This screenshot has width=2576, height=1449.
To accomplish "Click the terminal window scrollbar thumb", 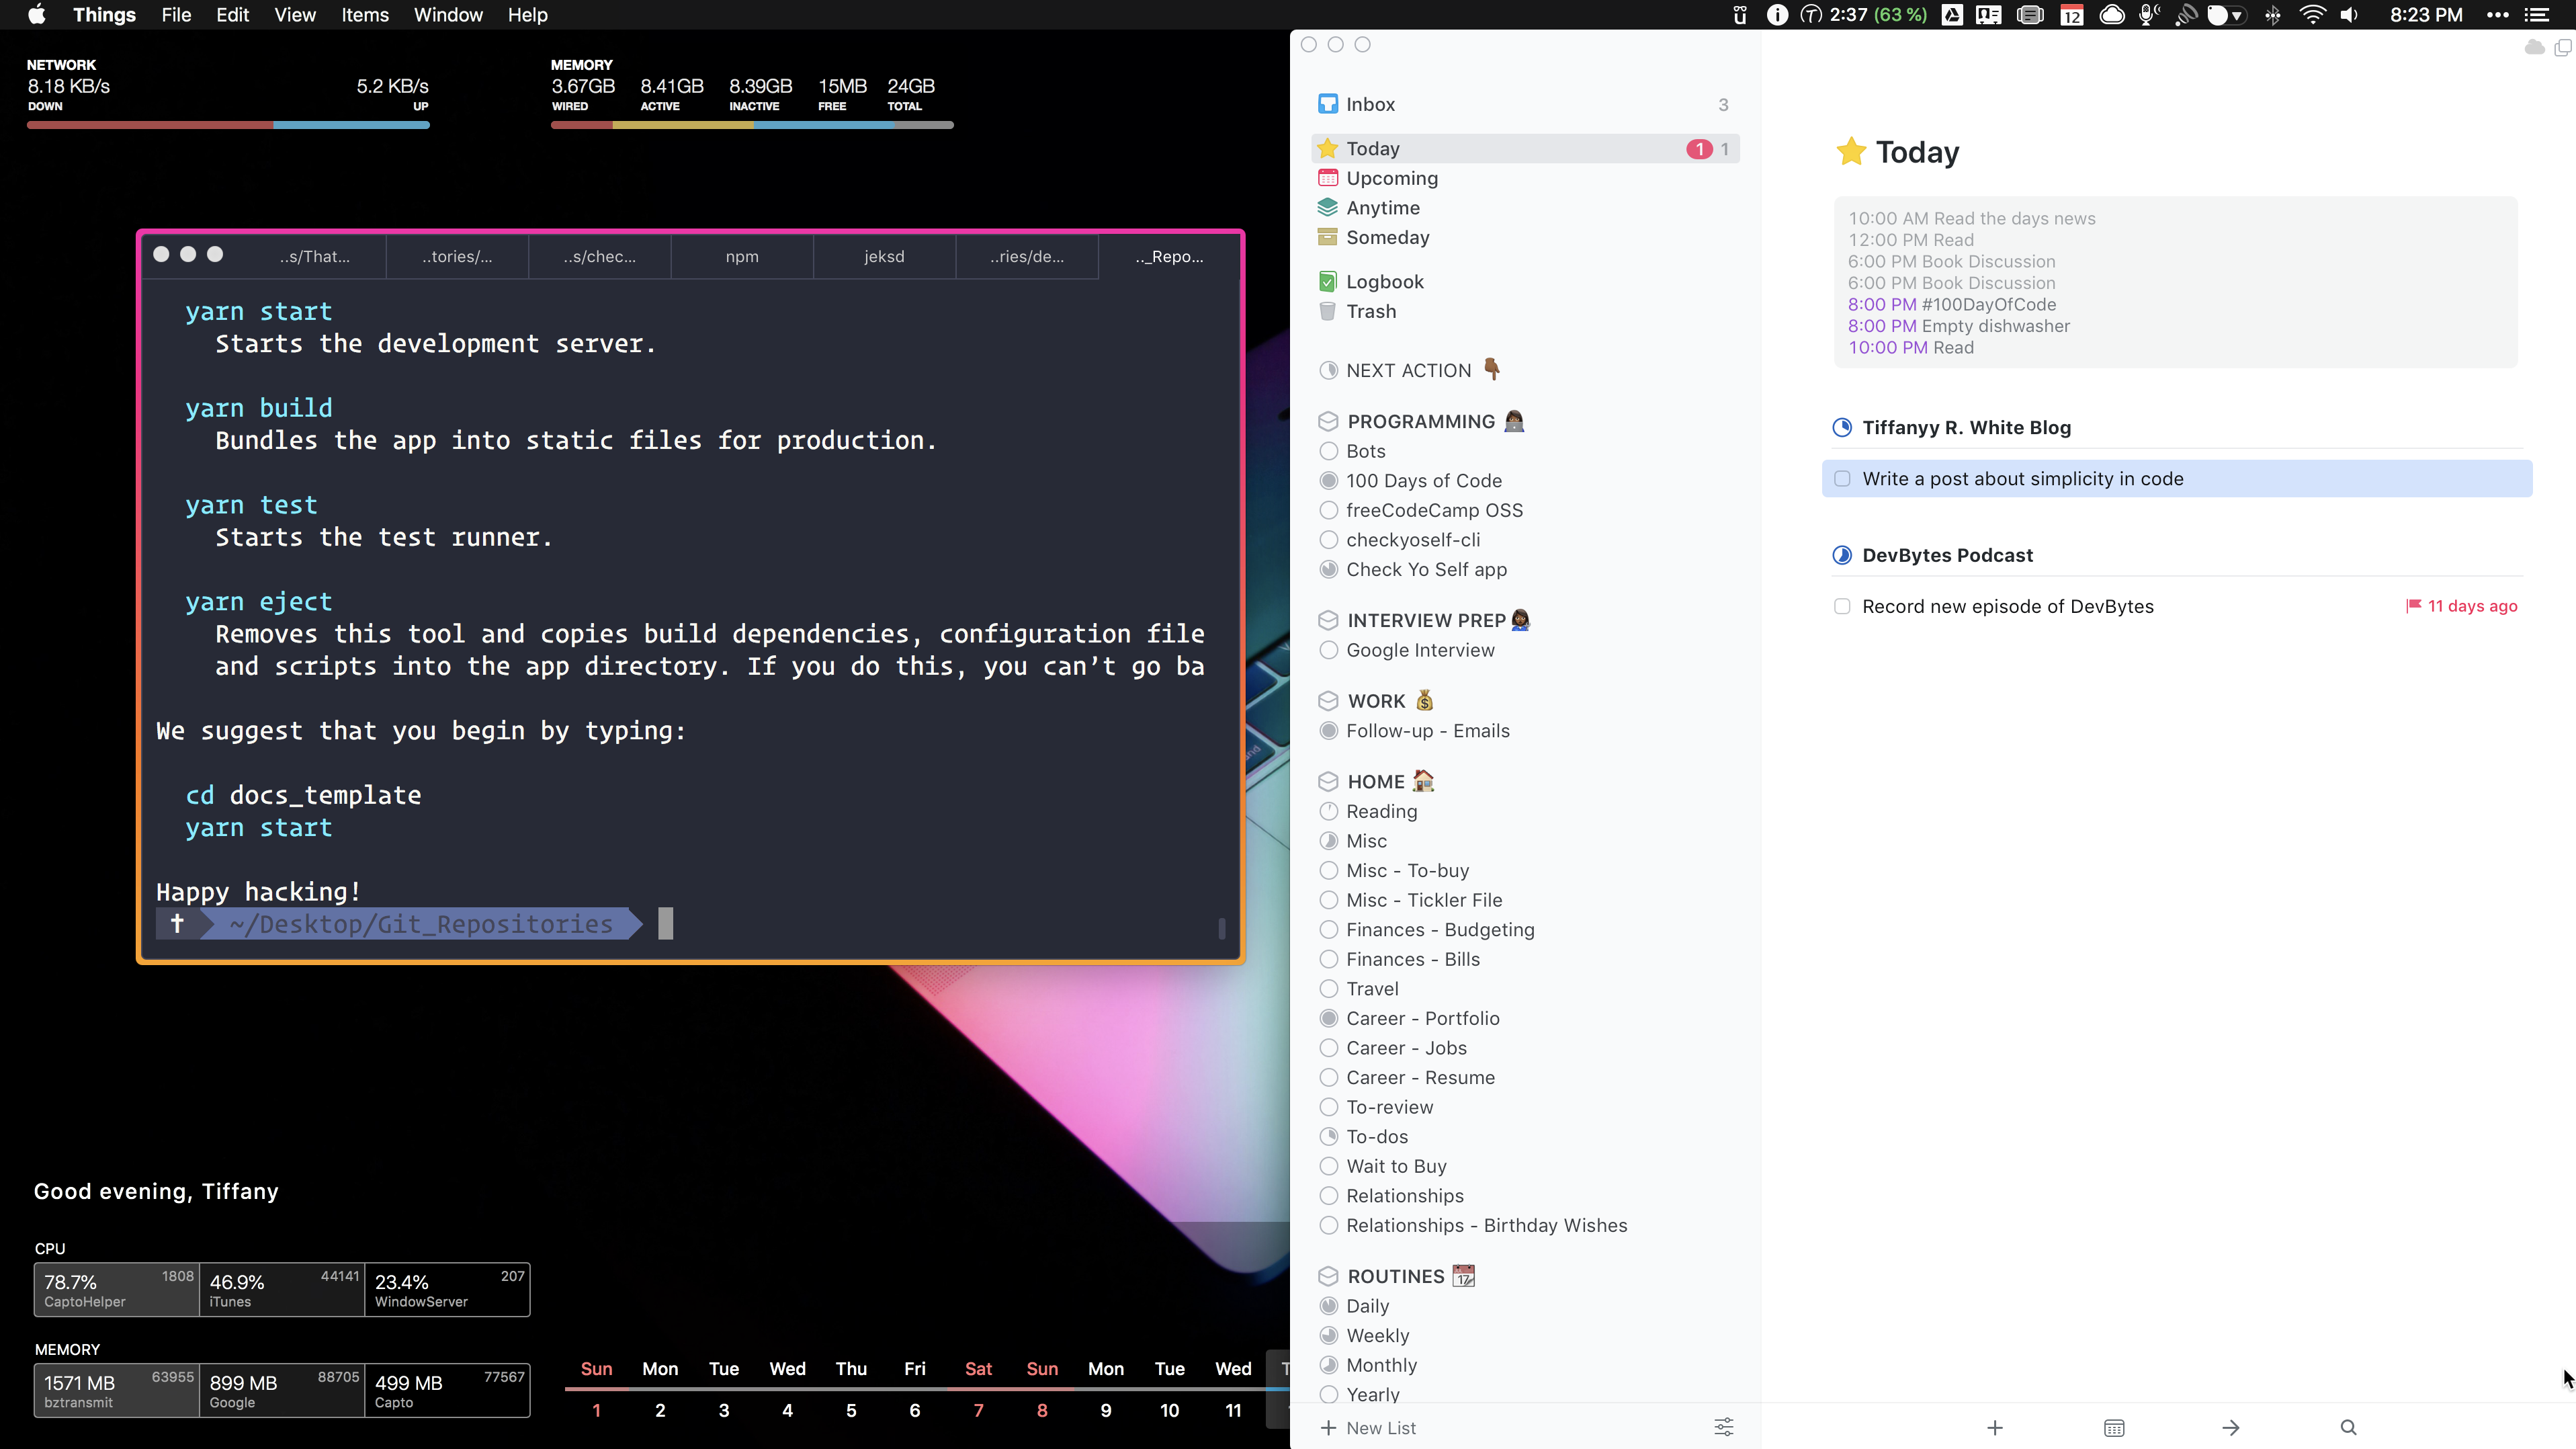I will pyautogui.click(x=1221, y=928).
